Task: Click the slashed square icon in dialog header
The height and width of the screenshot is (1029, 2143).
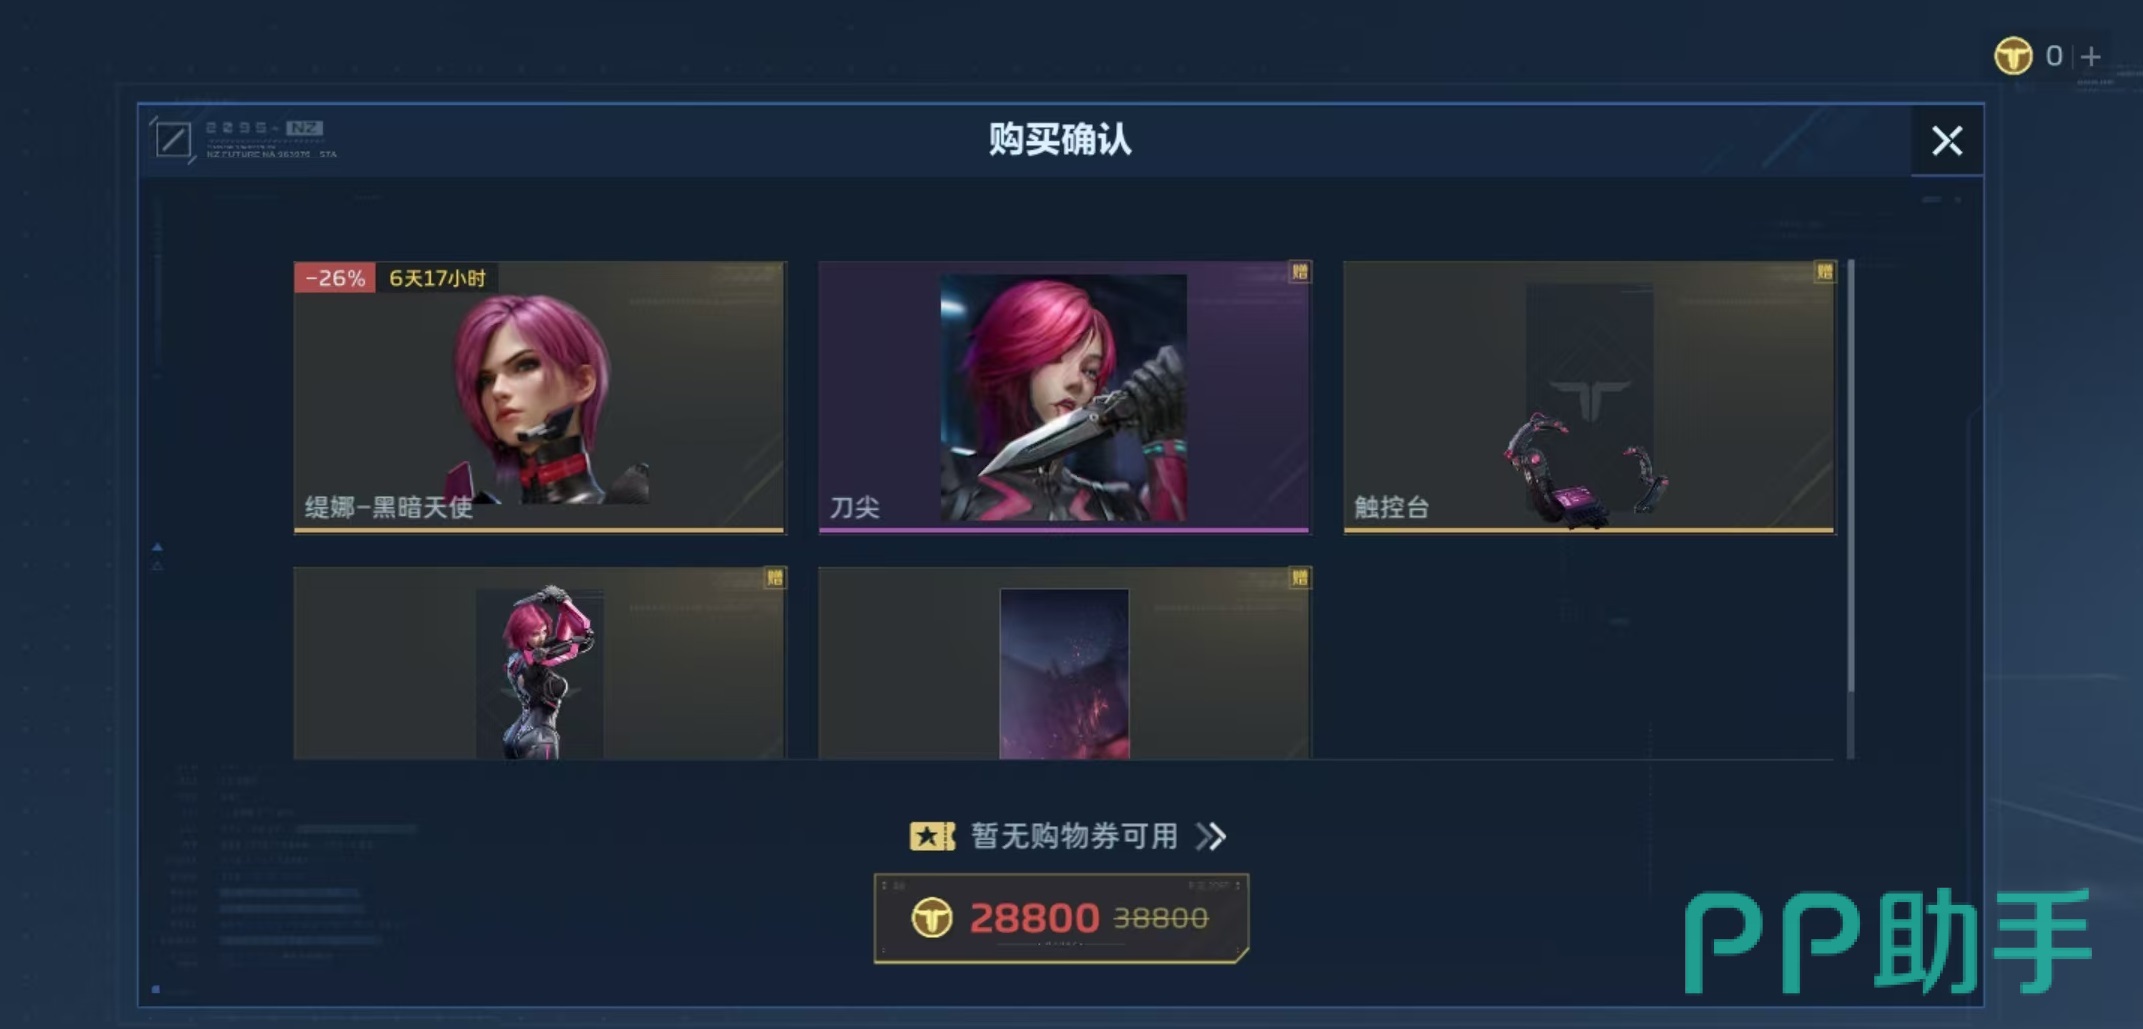Action: coord(173,140)
